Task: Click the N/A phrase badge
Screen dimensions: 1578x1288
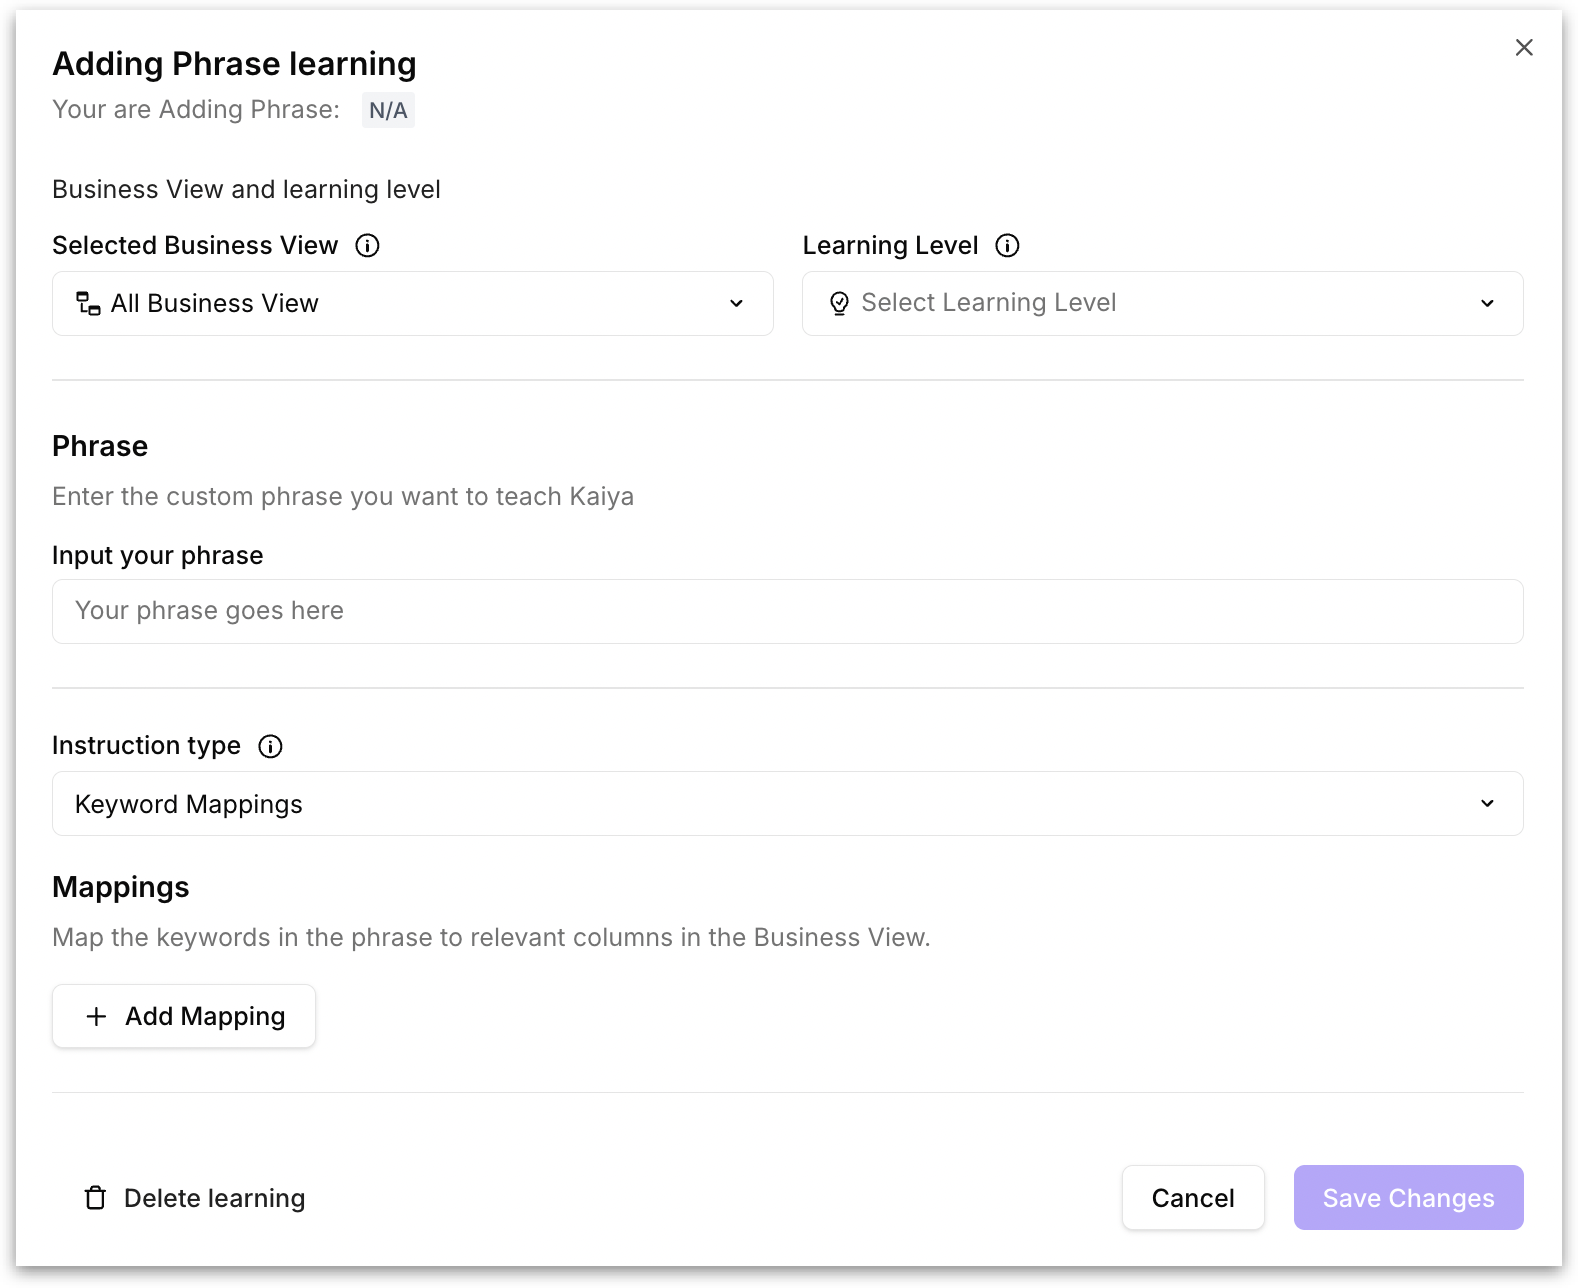Action: pos(388,110)
